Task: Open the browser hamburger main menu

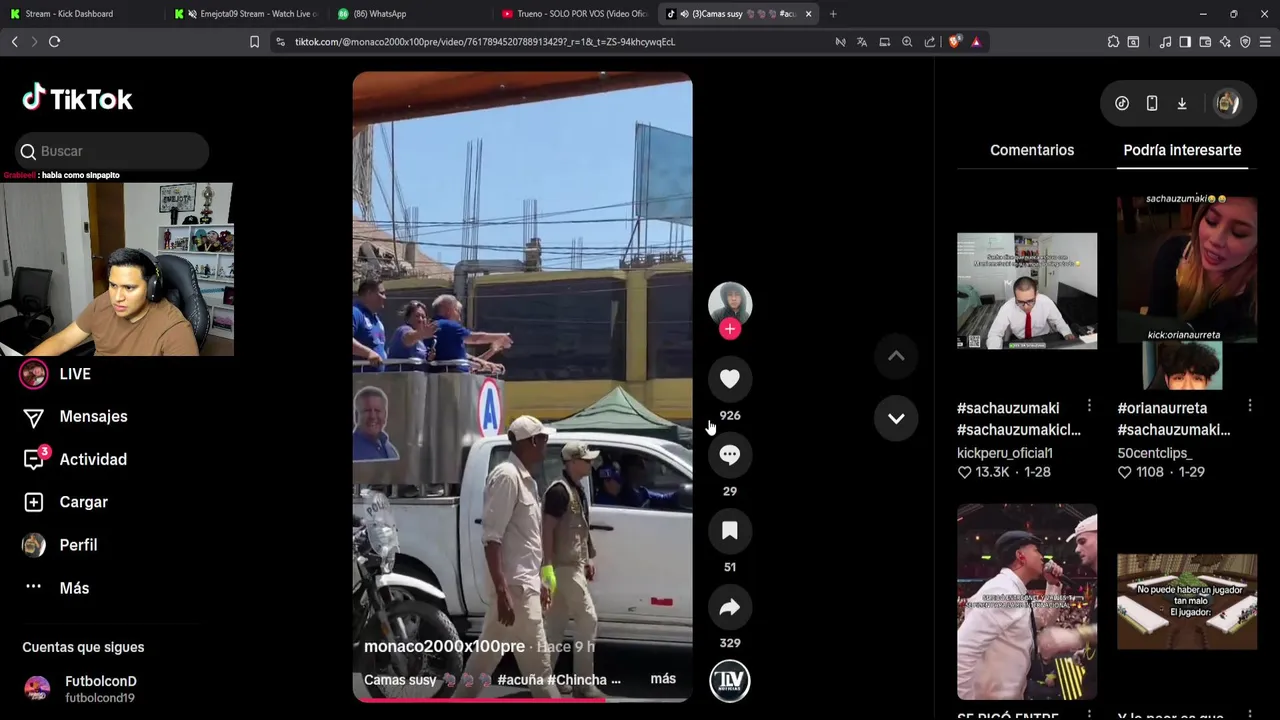Action: [1265, 42]
